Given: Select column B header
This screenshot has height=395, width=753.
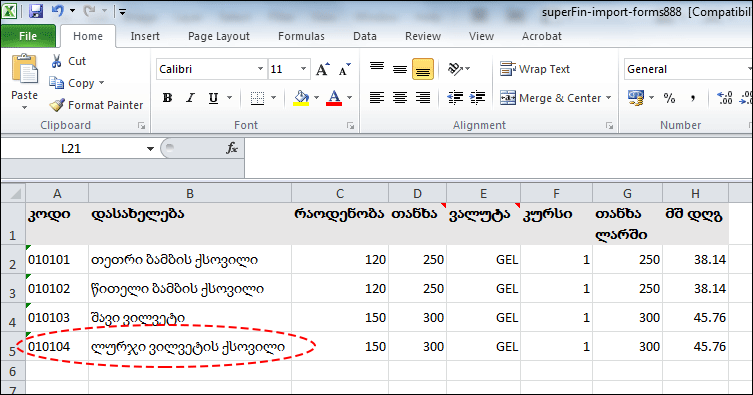Looking at the screenshot, I should tap(190, 193).
